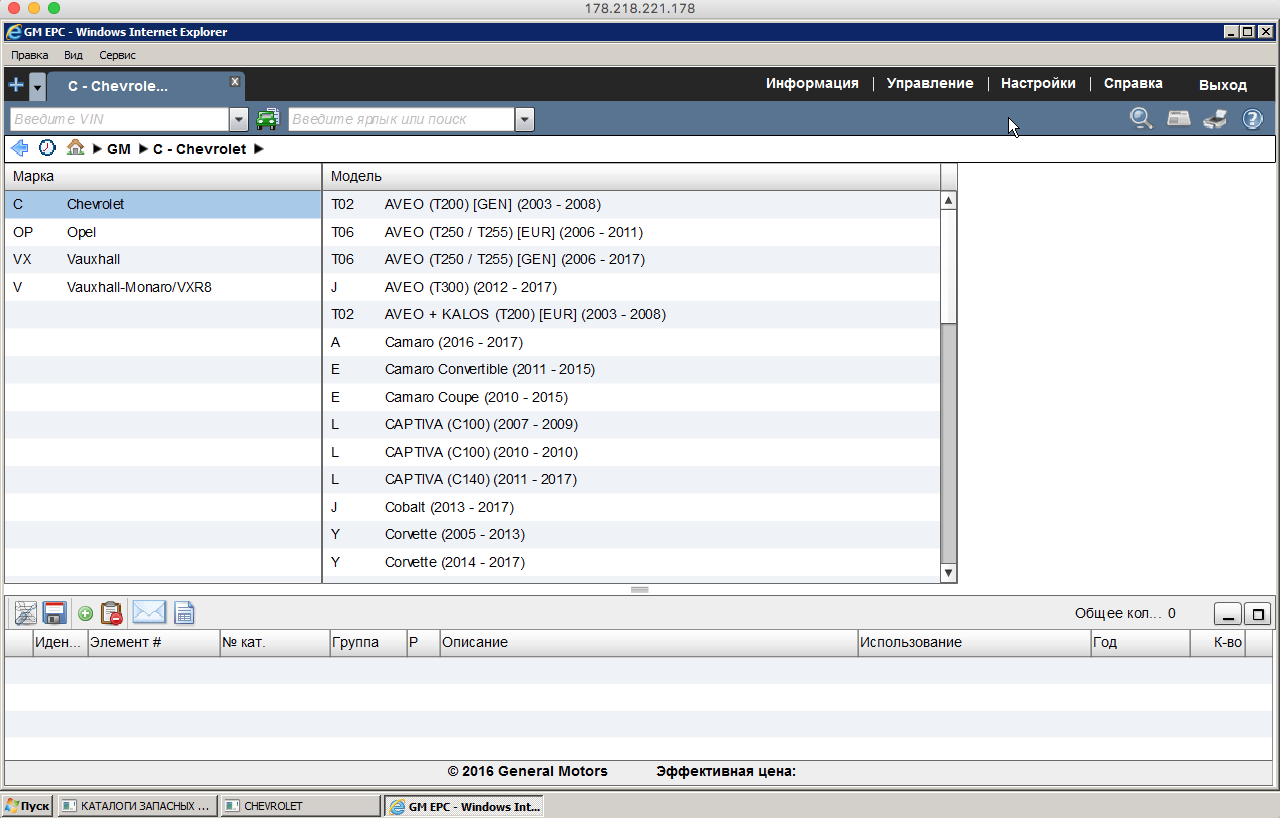This screenshot has width=1280, height=818.
Task: Open help via the question mark icon
Action: pos(1253,119)
